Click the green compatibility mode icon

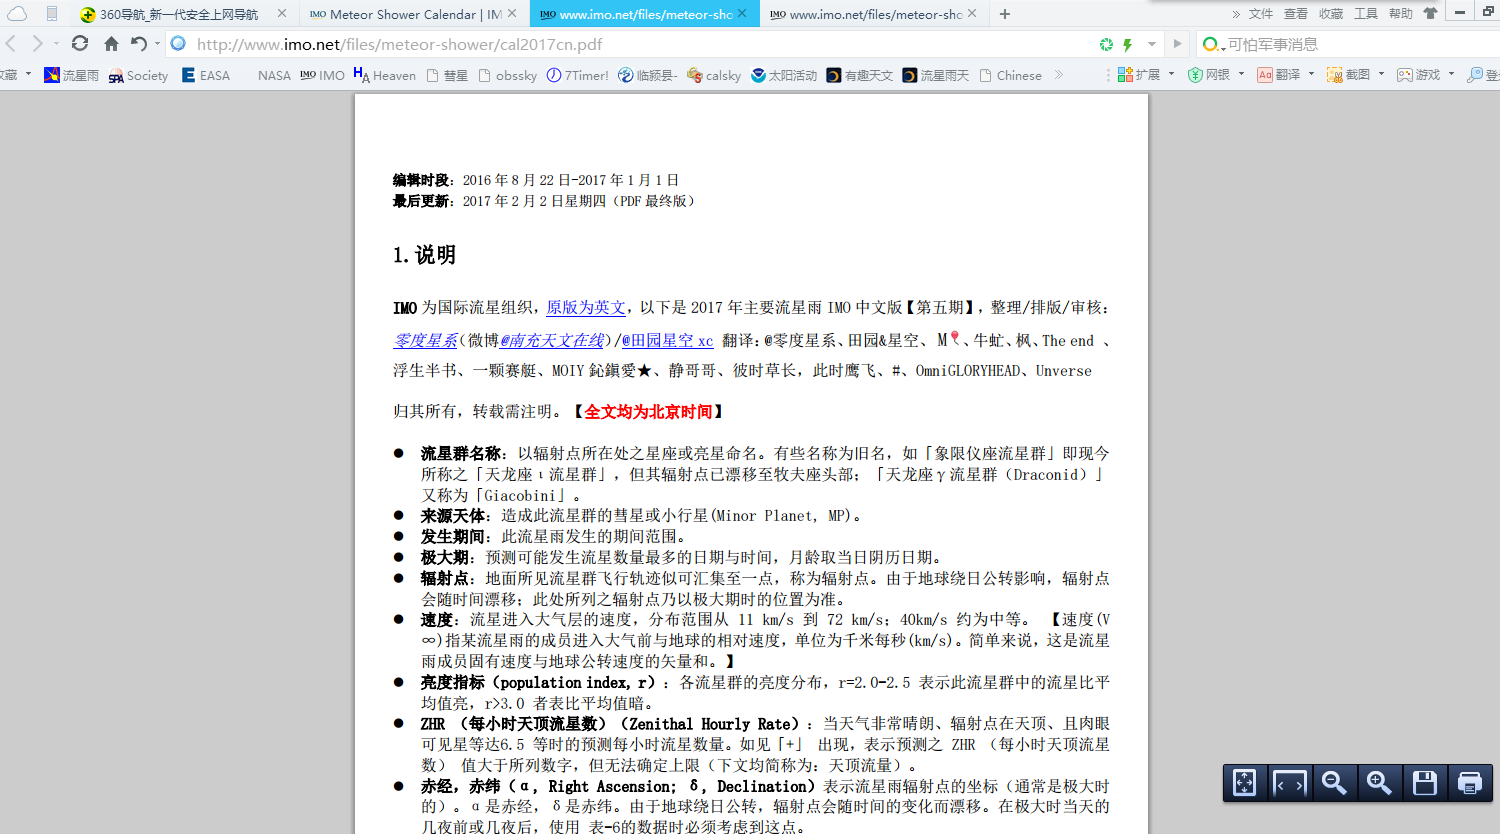(x=1106, y=44)
